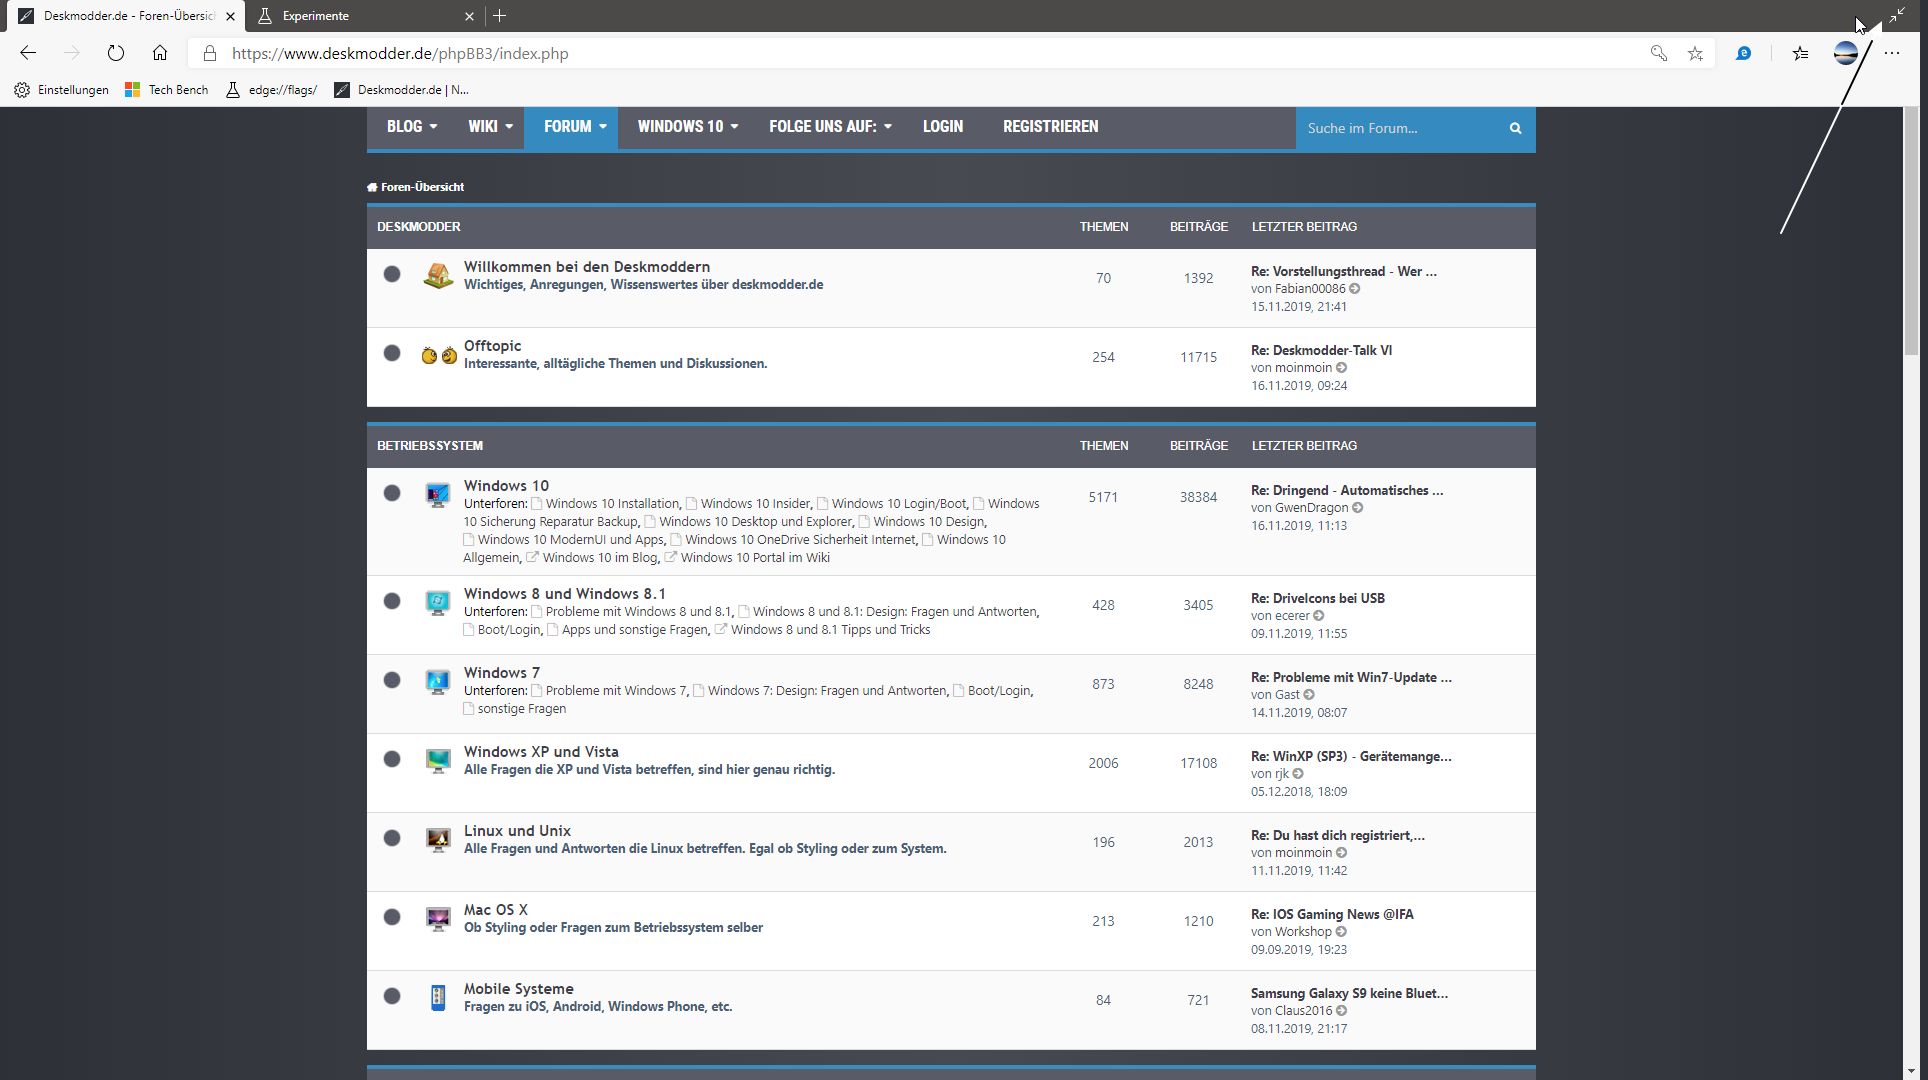This screenshot has width=1928, height=1080.
Task: Click the Windows 8 forum monitor icon
Action: [x=438, y=603]
